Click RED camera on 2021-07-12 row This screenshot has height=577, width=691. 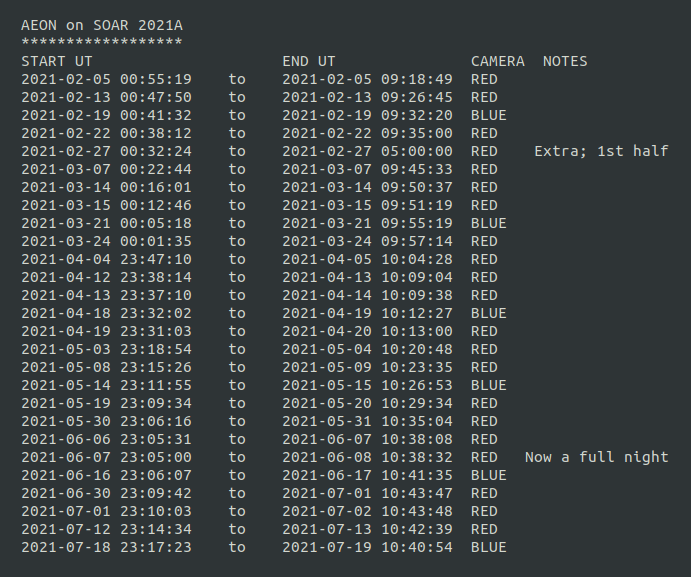click(x=484, y=529)
